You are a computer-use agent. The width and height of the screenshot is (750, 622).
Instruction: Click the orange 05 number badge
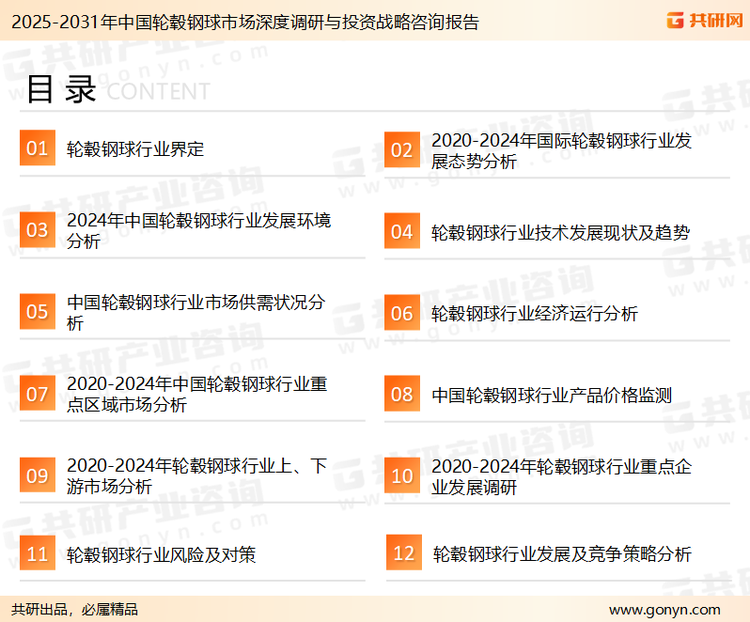pos(37,312)
